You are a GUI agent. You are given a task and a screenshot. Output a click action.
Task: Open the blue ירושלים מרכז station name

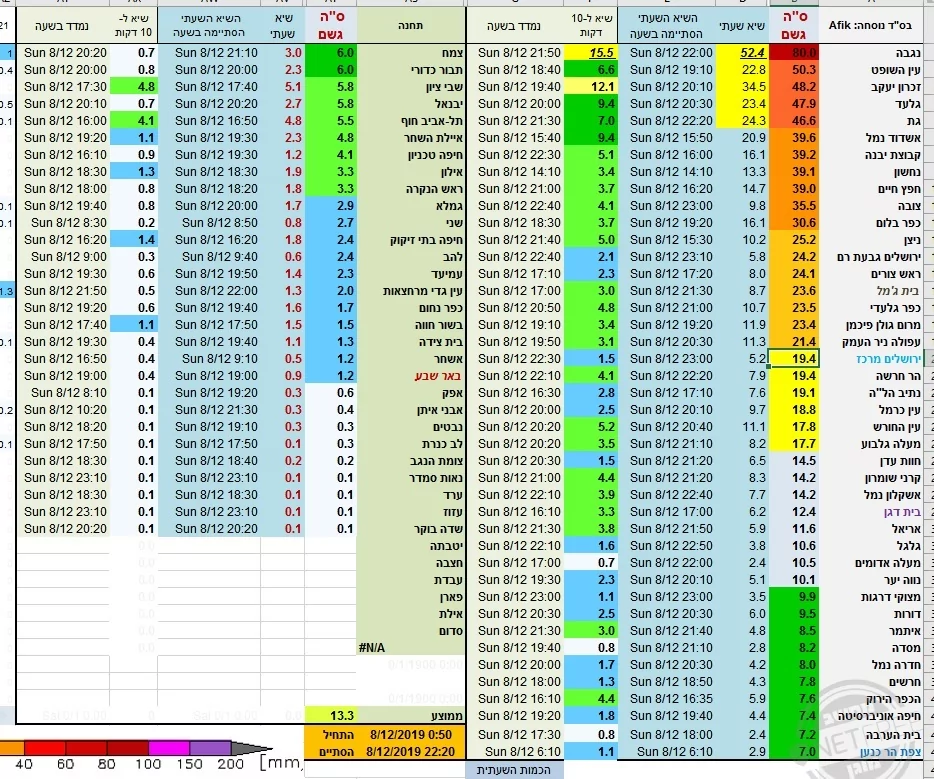[x=876, y=358]
